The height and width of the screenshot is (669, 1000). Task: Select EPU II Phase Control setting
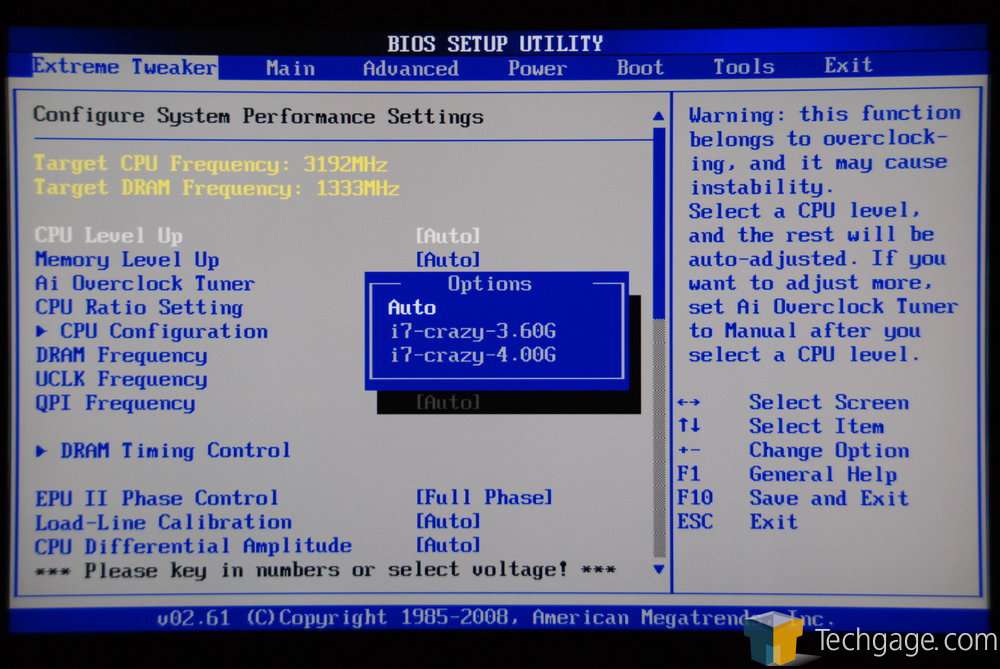pyautogui.click(x=157, y=498)
